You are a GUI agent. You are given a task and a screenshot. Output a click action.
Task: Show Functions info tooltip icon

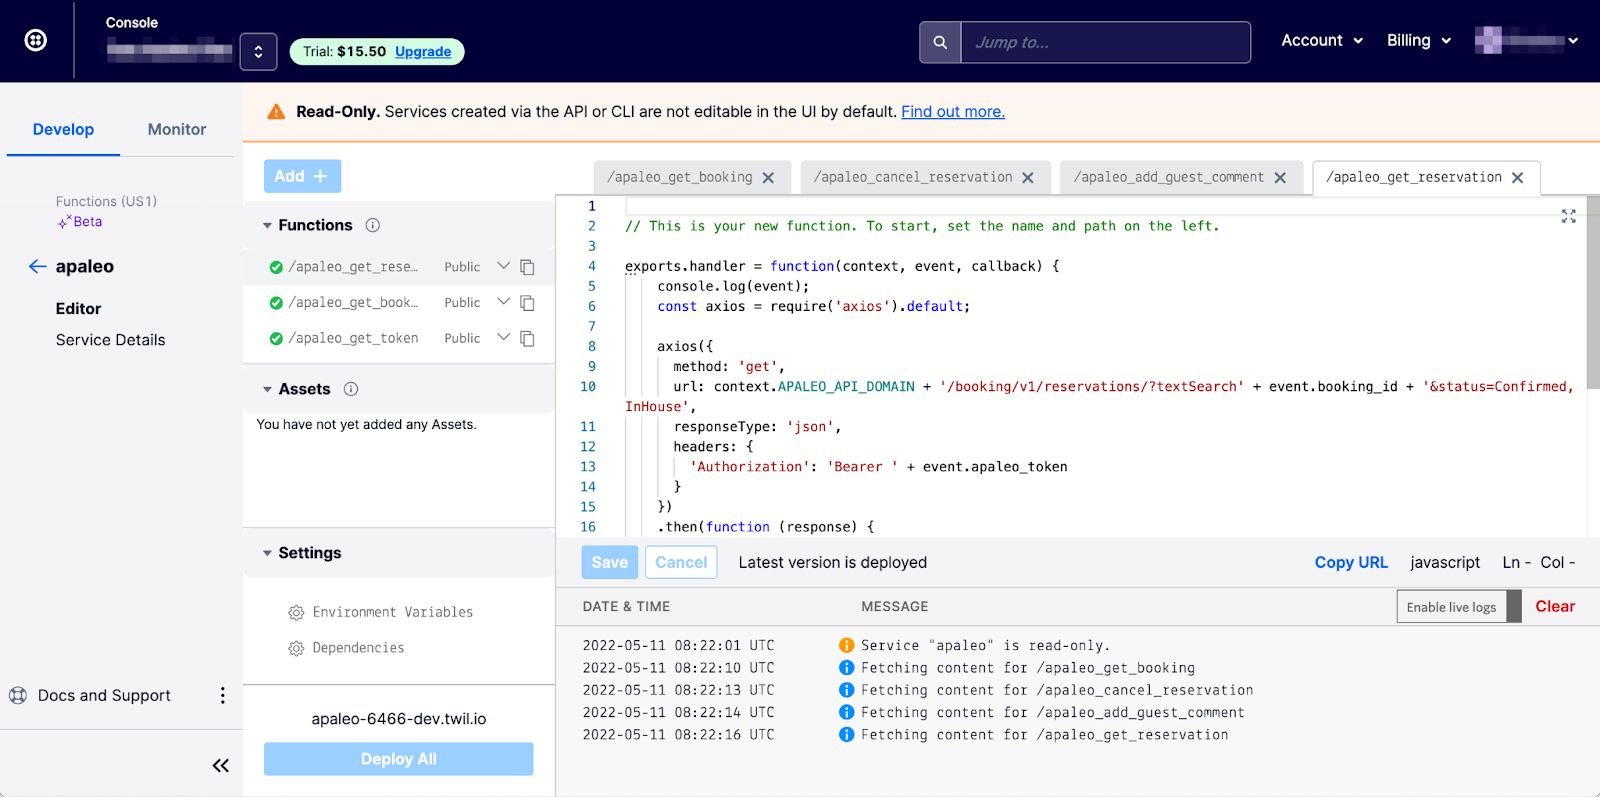[x=373, y=225]
